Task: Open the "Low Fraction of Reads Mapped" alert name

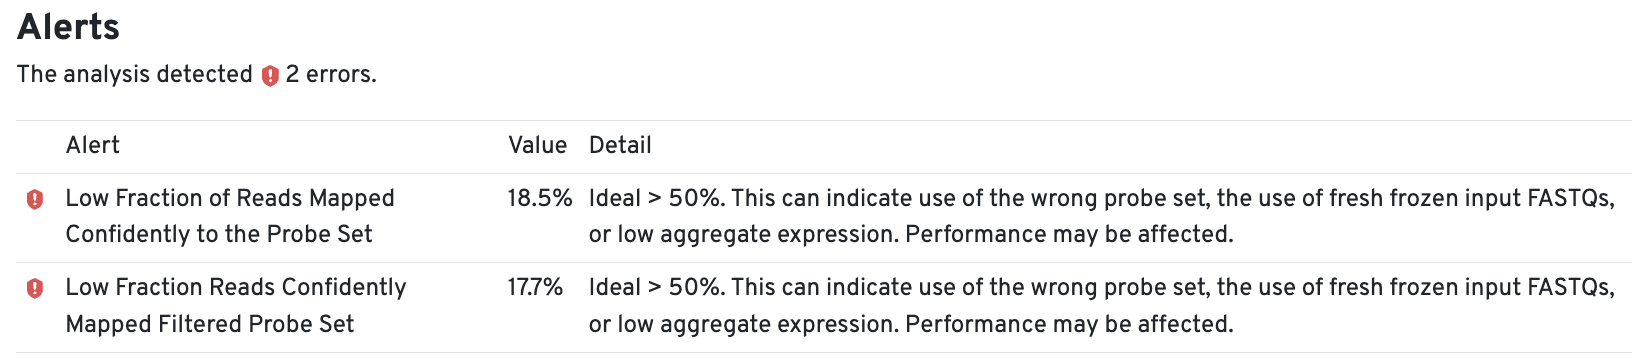Action: (x=230, y=198)
